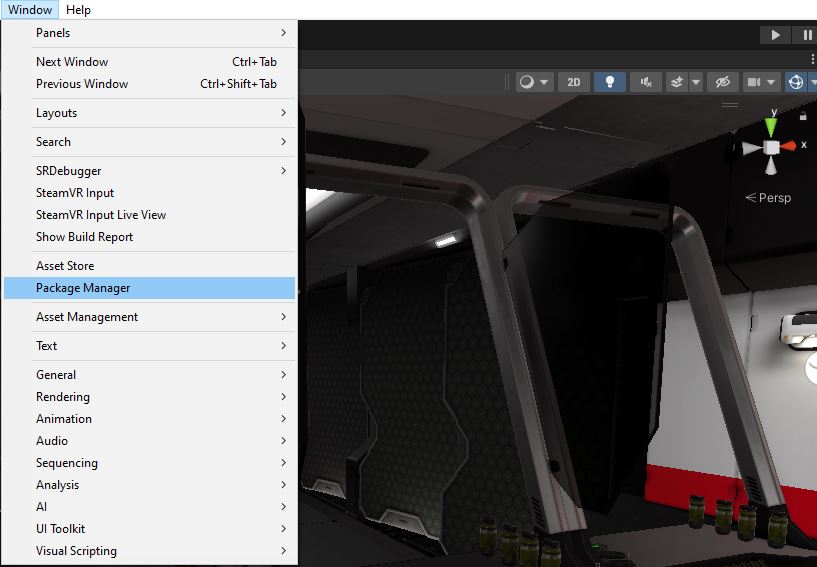
Task: Expand the Asset Management submenu
Action: pyautogui.click(x=150, y=317)
